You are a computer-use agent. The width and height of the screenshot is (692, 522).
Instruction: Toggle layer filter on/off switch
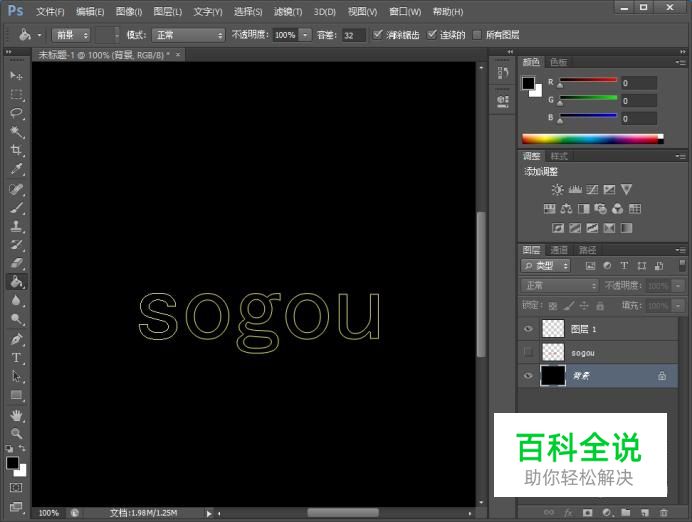(682, 265)
